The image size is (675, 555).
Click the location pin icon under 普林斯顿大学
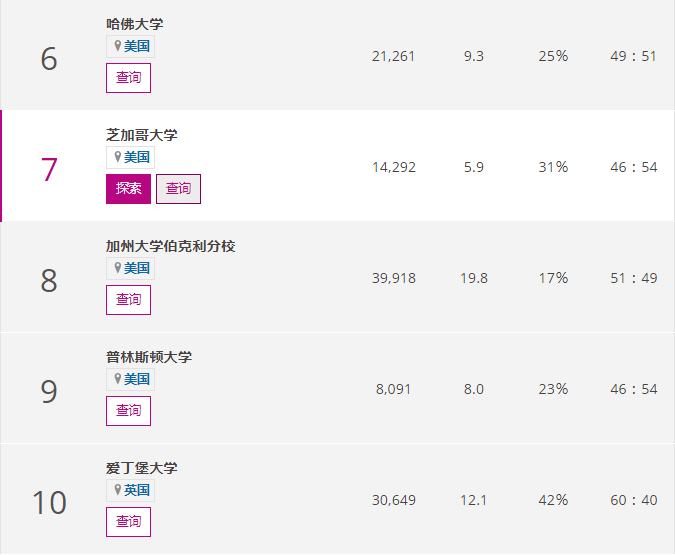point(117,379)
